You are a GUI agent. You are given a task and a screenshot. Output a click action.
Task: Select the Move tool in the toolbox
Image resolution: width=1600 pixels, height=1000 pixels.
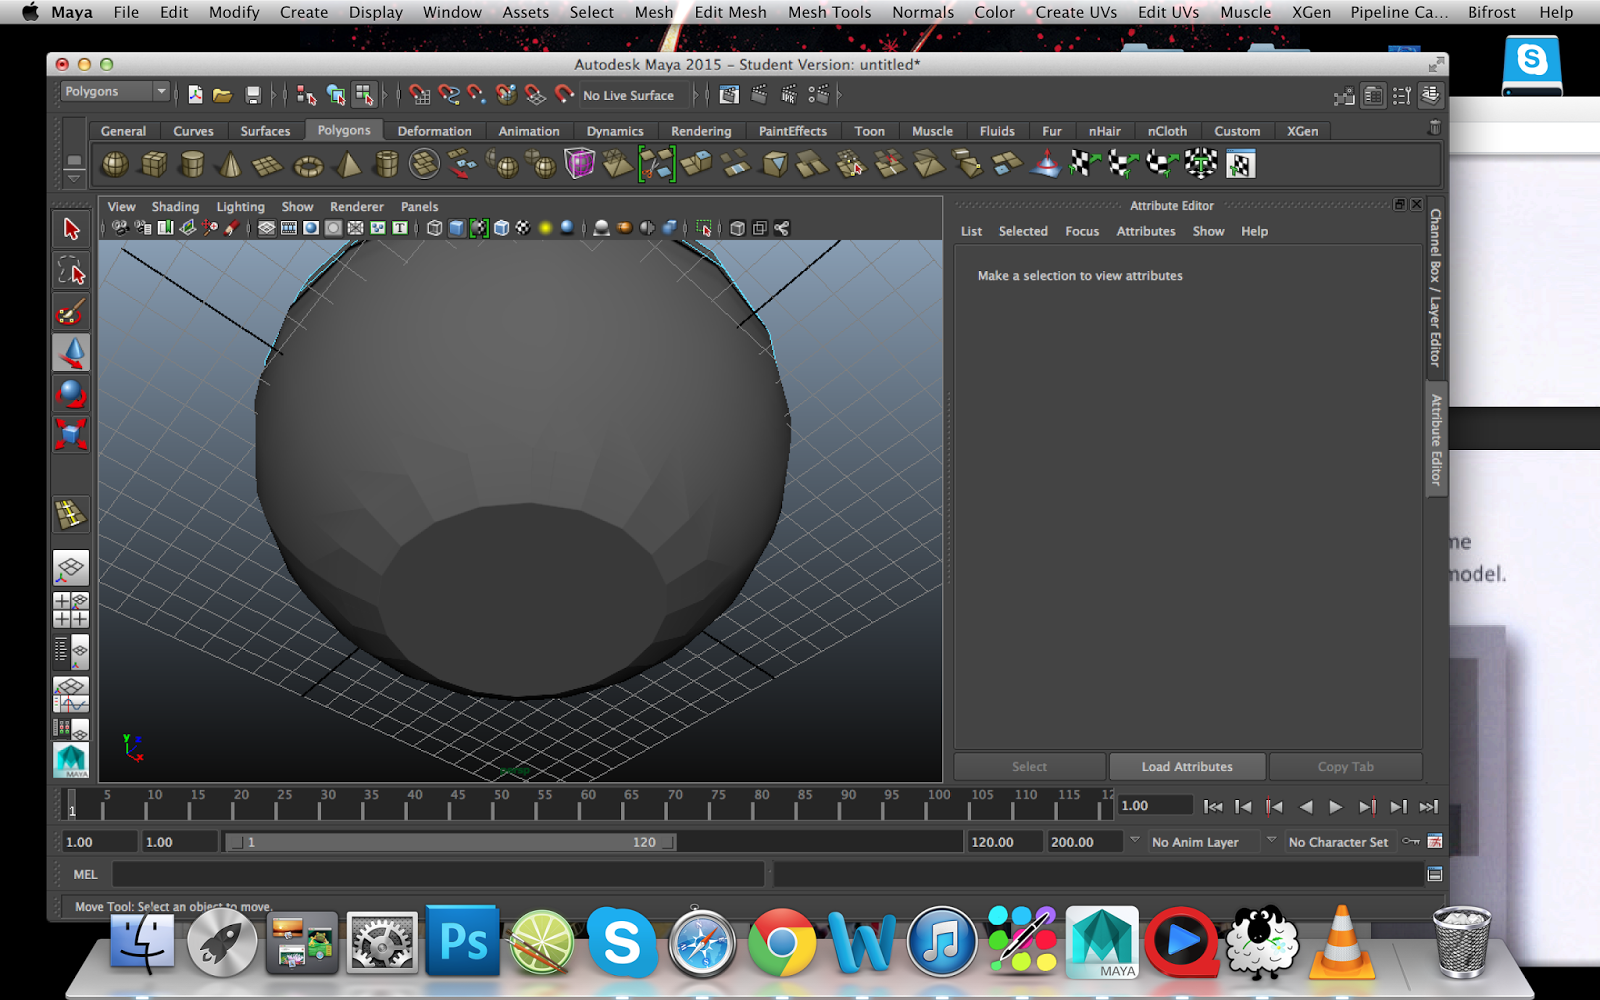tap(71, 351)
